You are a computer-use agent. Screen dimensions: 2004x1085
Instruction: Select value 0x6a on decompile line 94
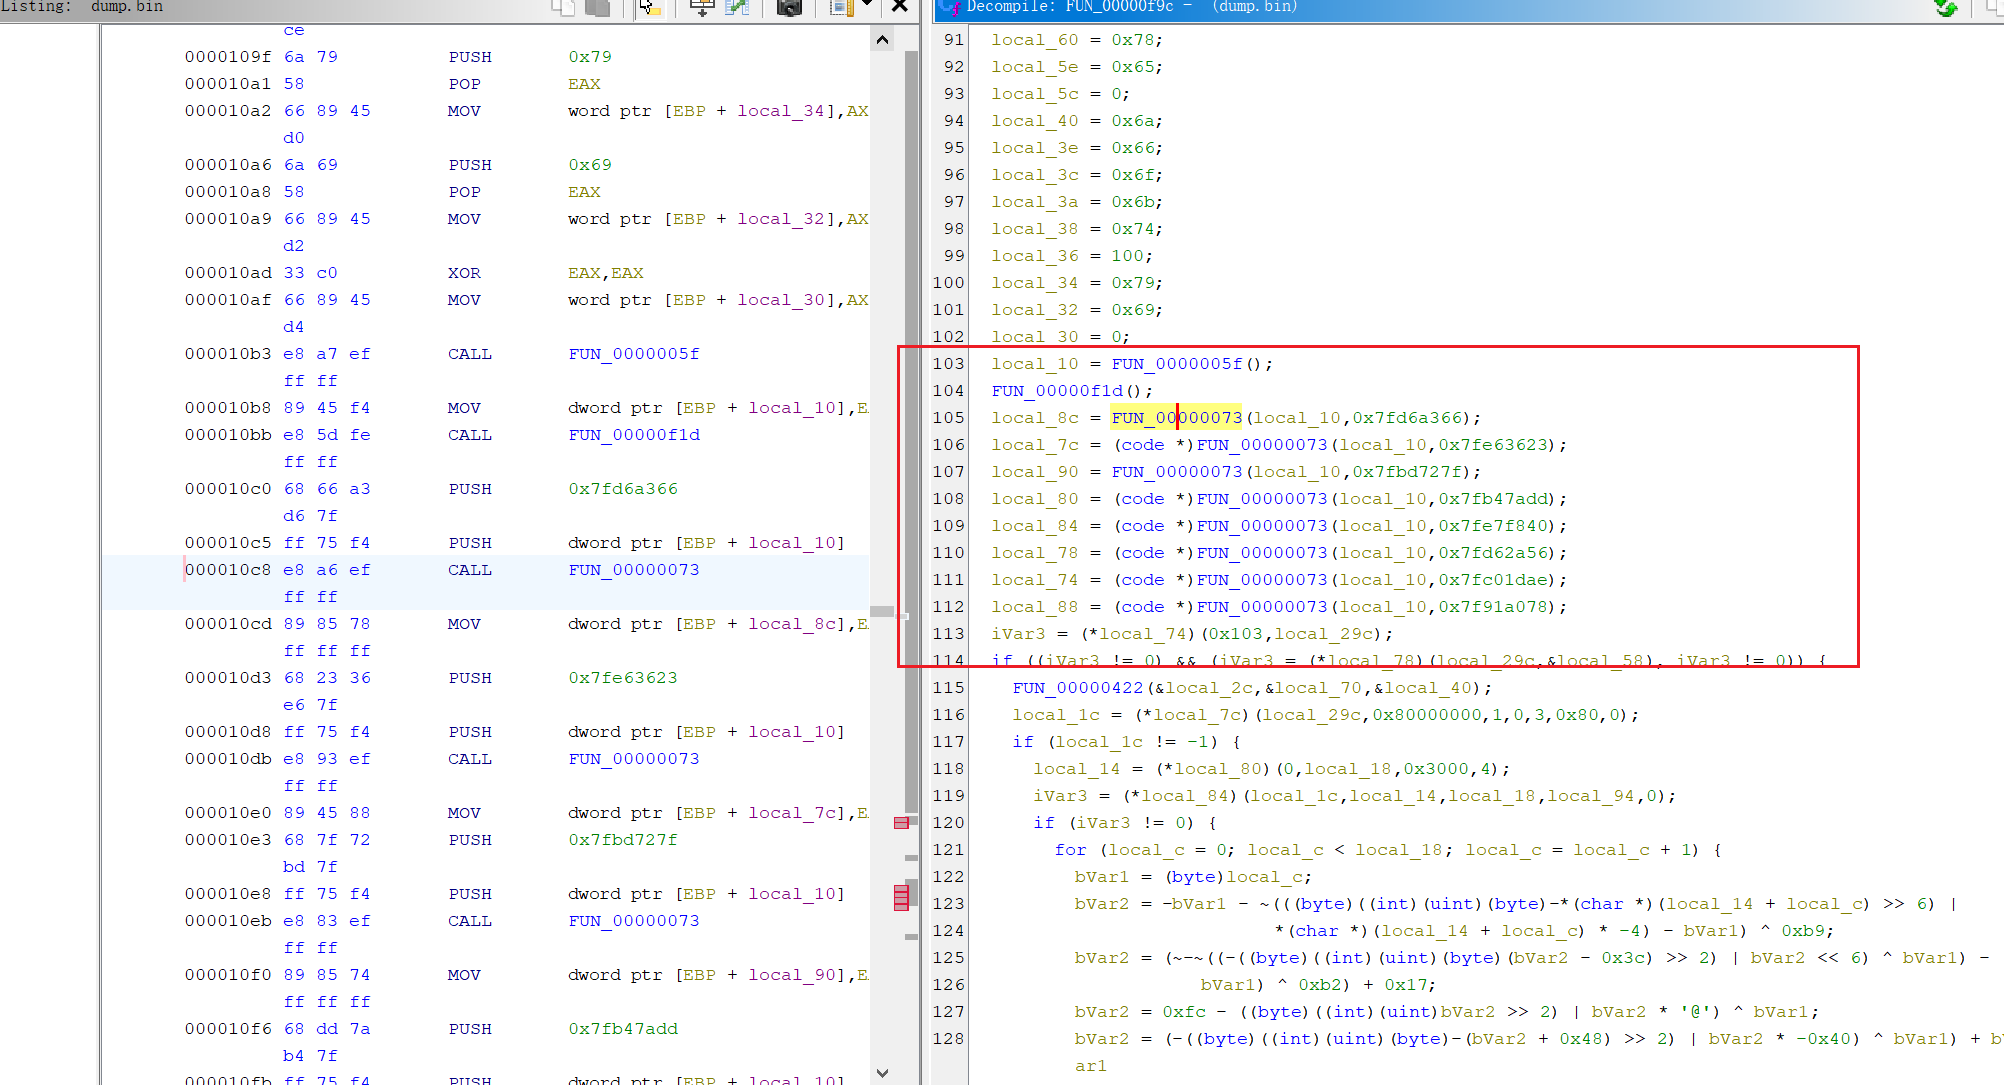click(1134, 121)
